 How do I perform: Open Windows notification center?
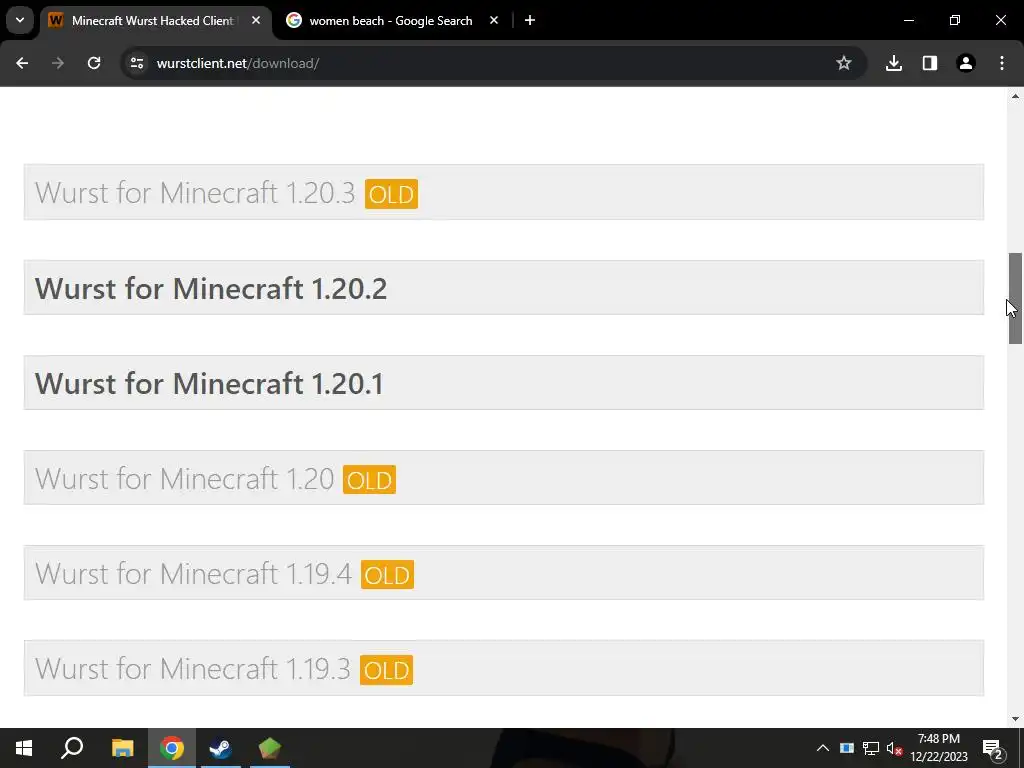tap(992, 748)
